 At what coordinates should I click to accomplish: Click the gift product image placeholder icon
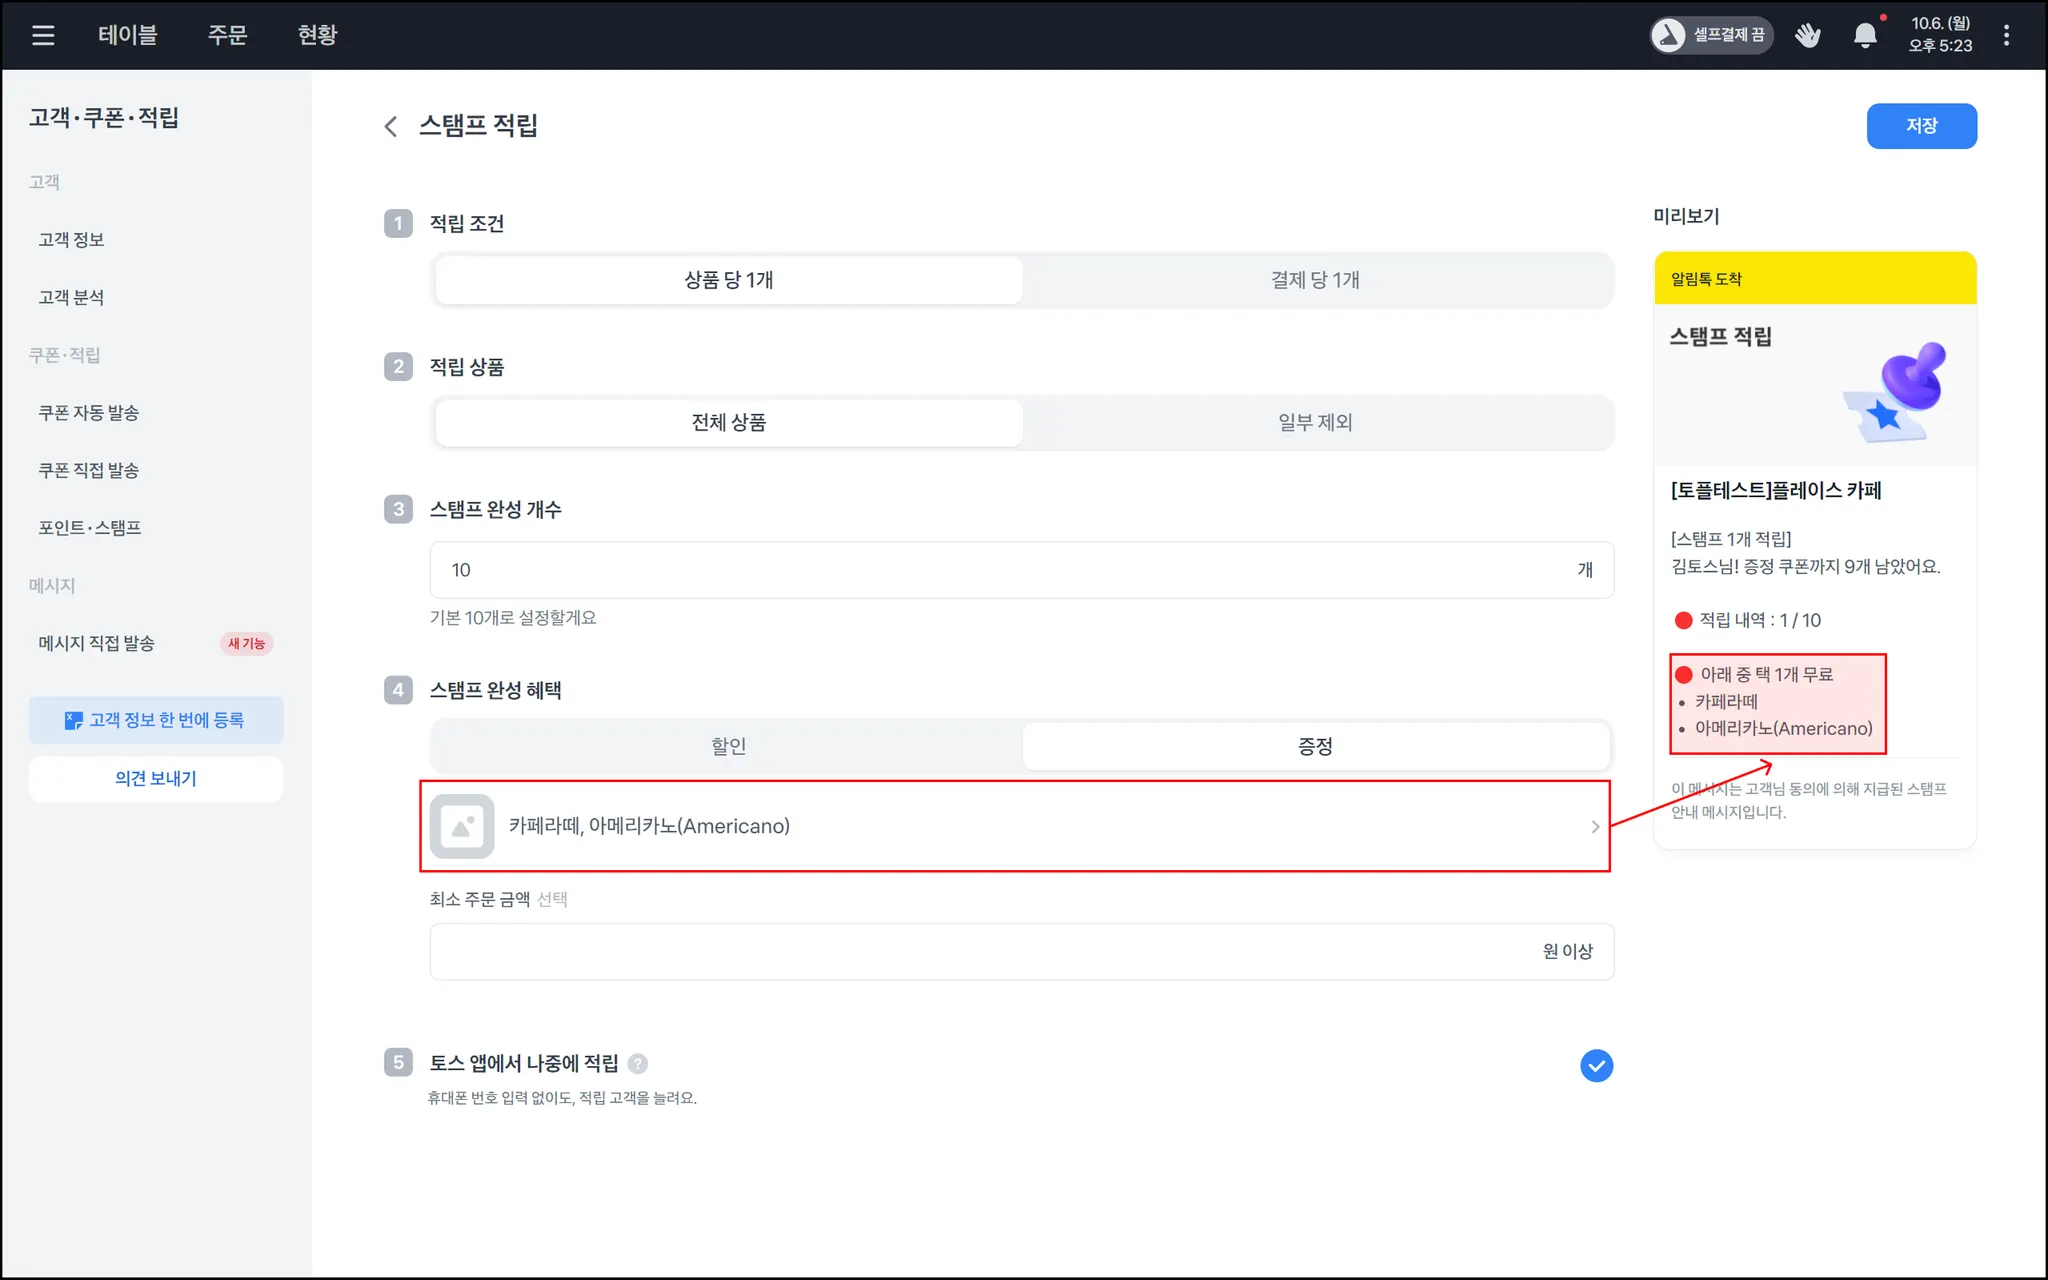(x=462, y=827)
